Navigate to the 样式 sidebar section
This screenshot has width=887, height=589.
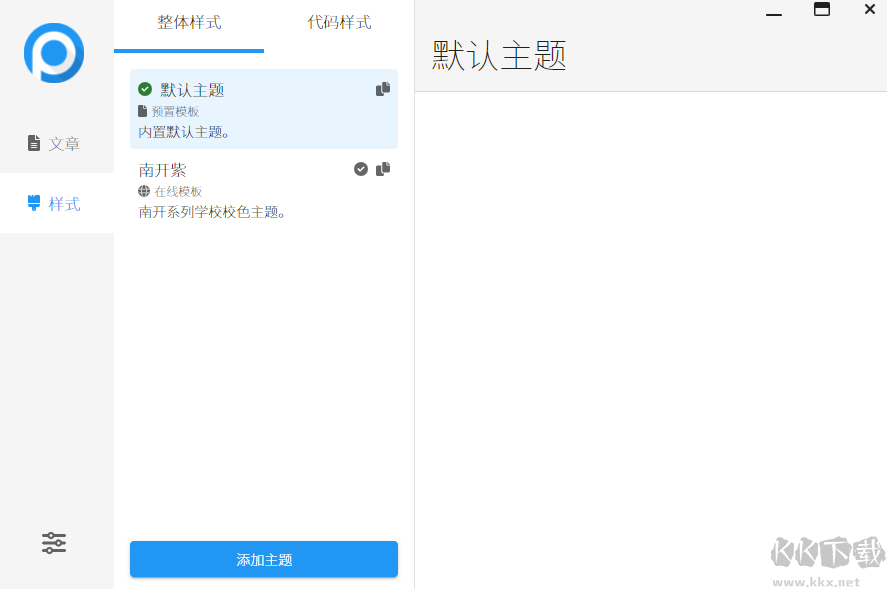pyautogui.click(x=64, y=203)
